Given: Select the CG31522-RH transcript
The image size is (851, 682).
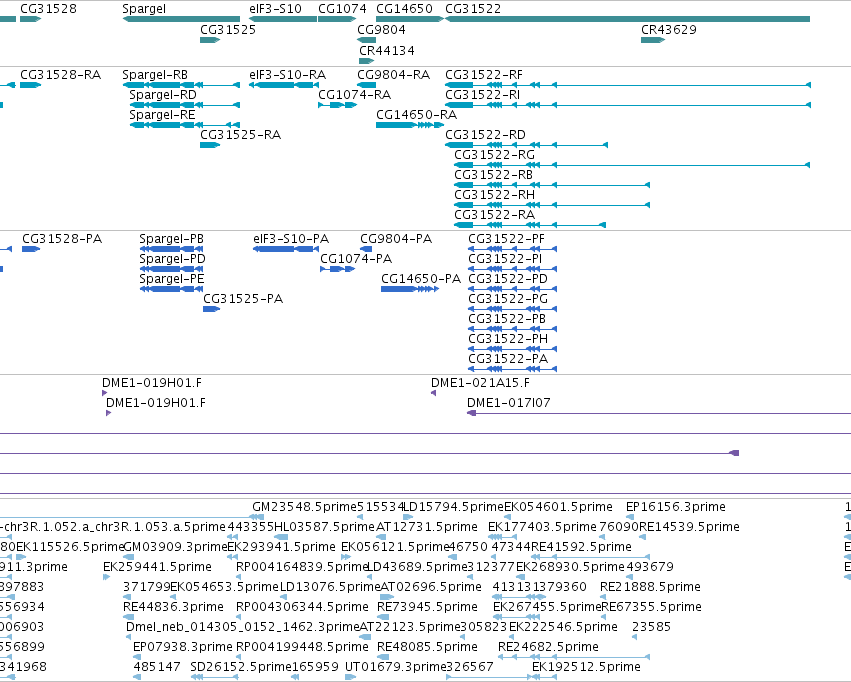Looking at the screenshot, I should (x=552, y=205).
